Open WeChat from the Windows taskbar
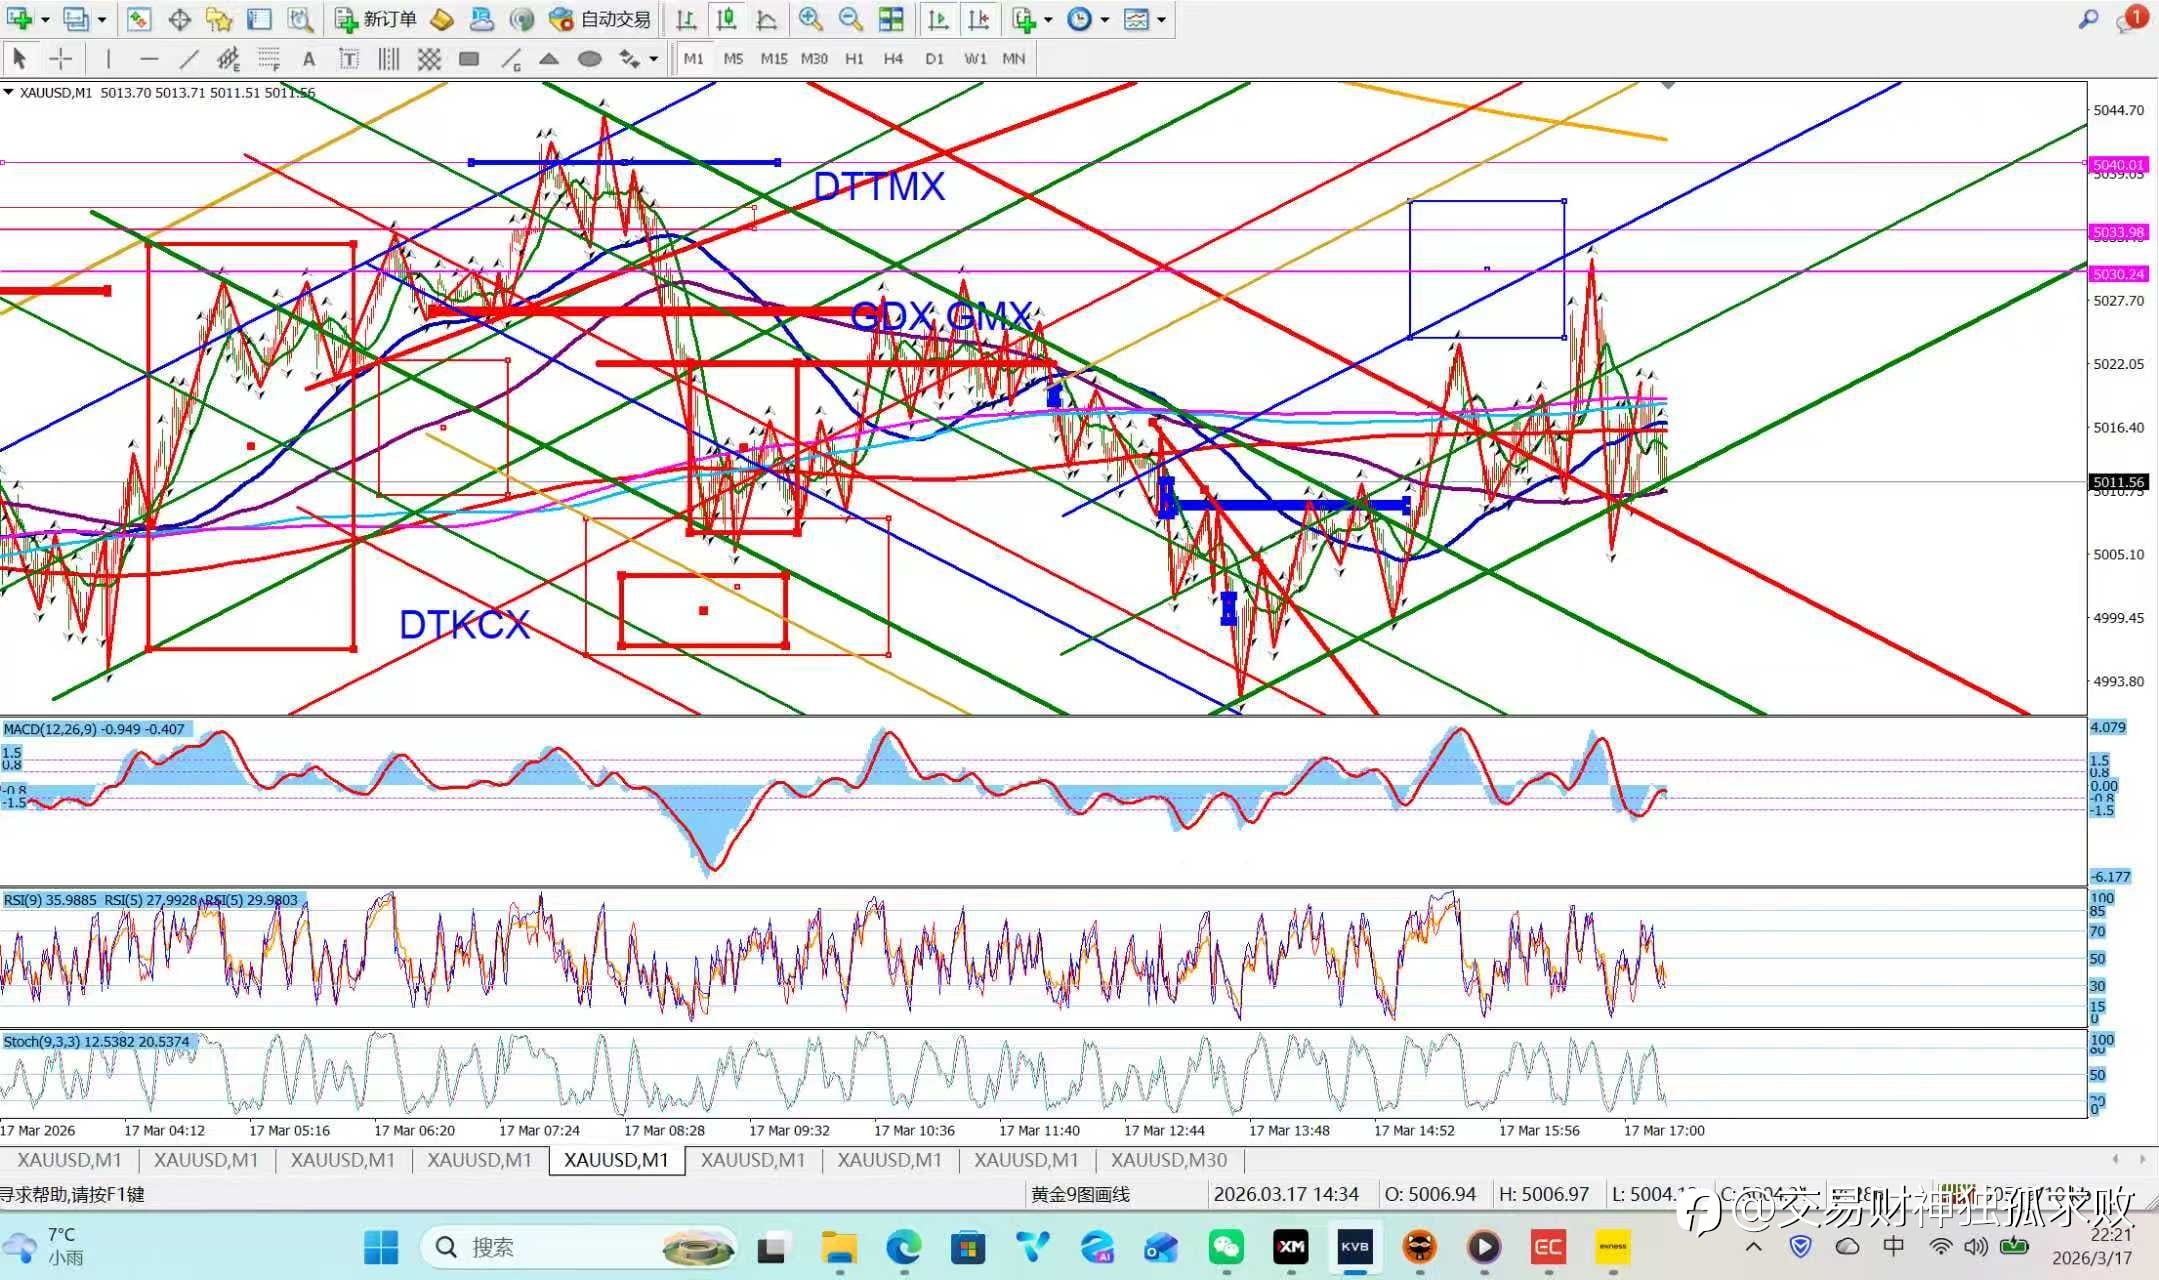The width and height of the screenshot is (2159, 1280). pos(1226,1247)
